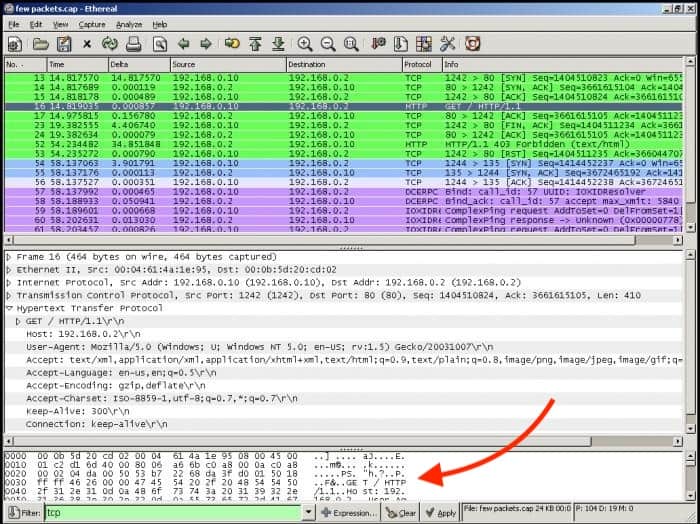Save the capture file with floppy icon
700x524 pixels.
point(64,44)
